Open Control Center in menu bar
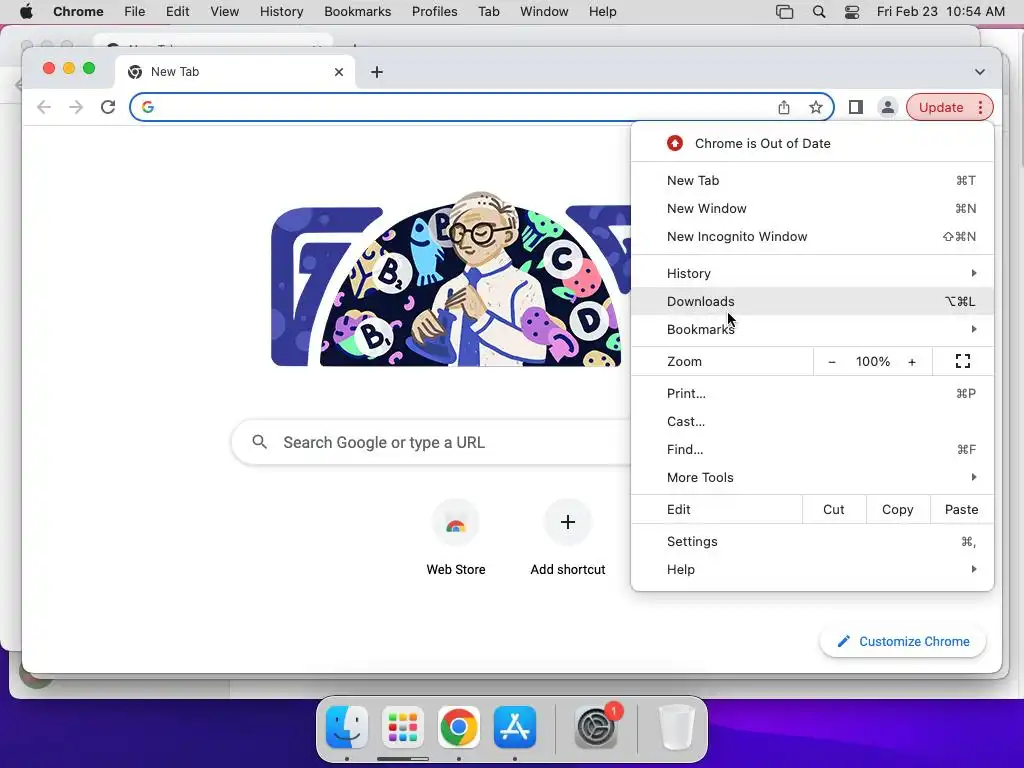Image resolution: width=1024 pixels, height=768 pixels. tap(852, 12)
